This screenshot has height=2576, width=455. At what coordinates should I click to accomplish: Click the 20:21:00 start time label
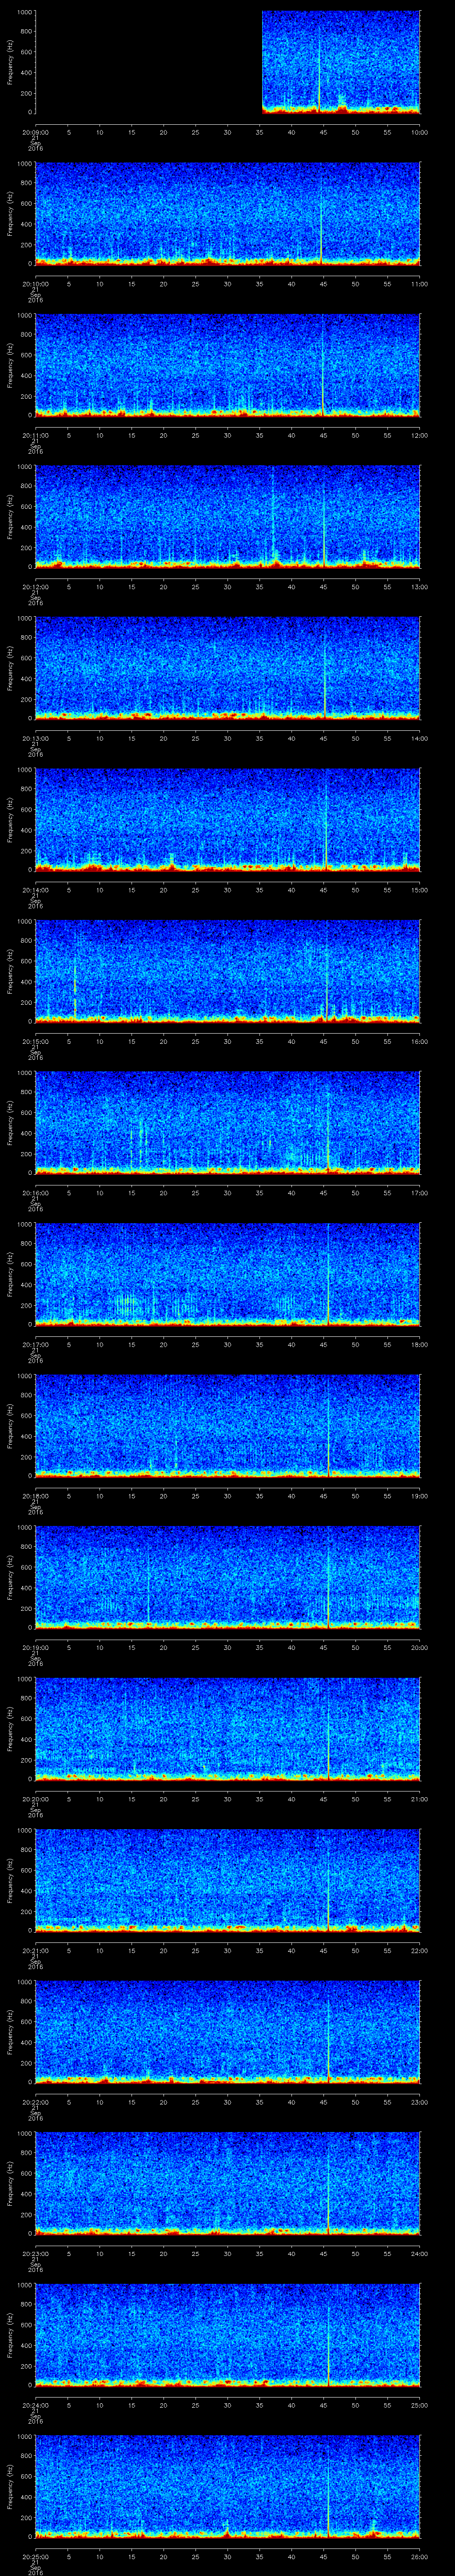click(x=35, y=1950)
